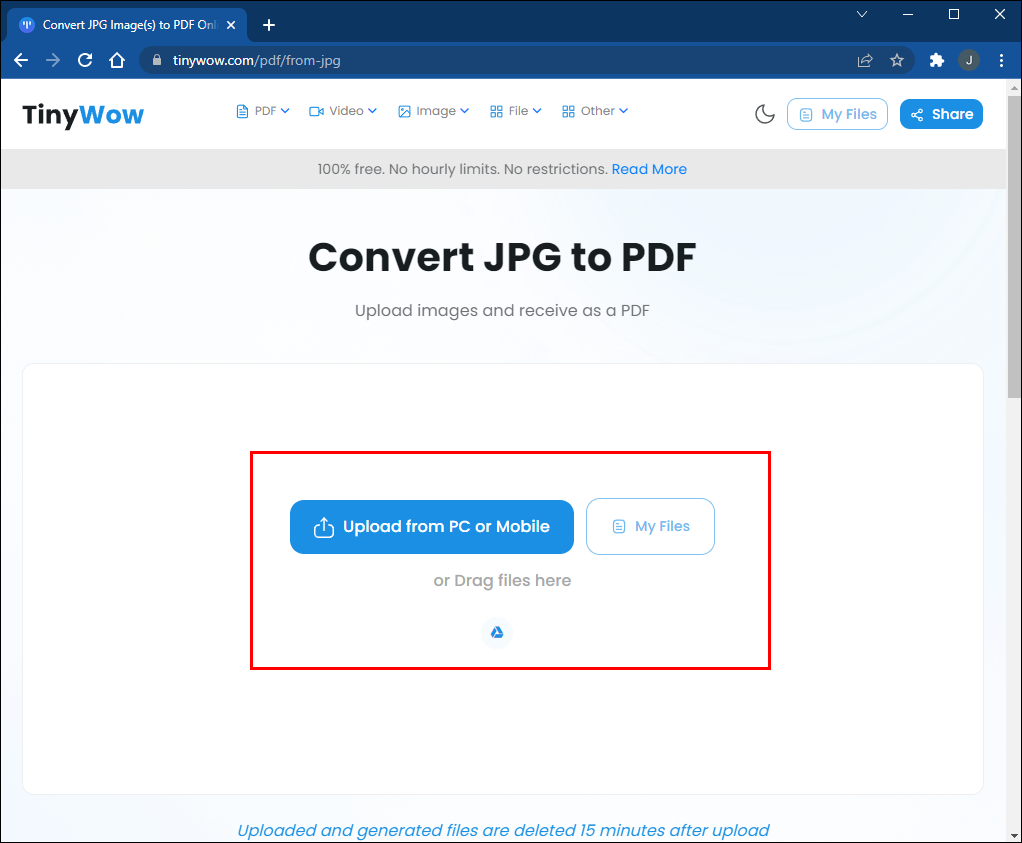The image size is (1022, 843).
Task: Select the Convert JPG Image(s) to PDF tab
Action: [x=127, y=25]
